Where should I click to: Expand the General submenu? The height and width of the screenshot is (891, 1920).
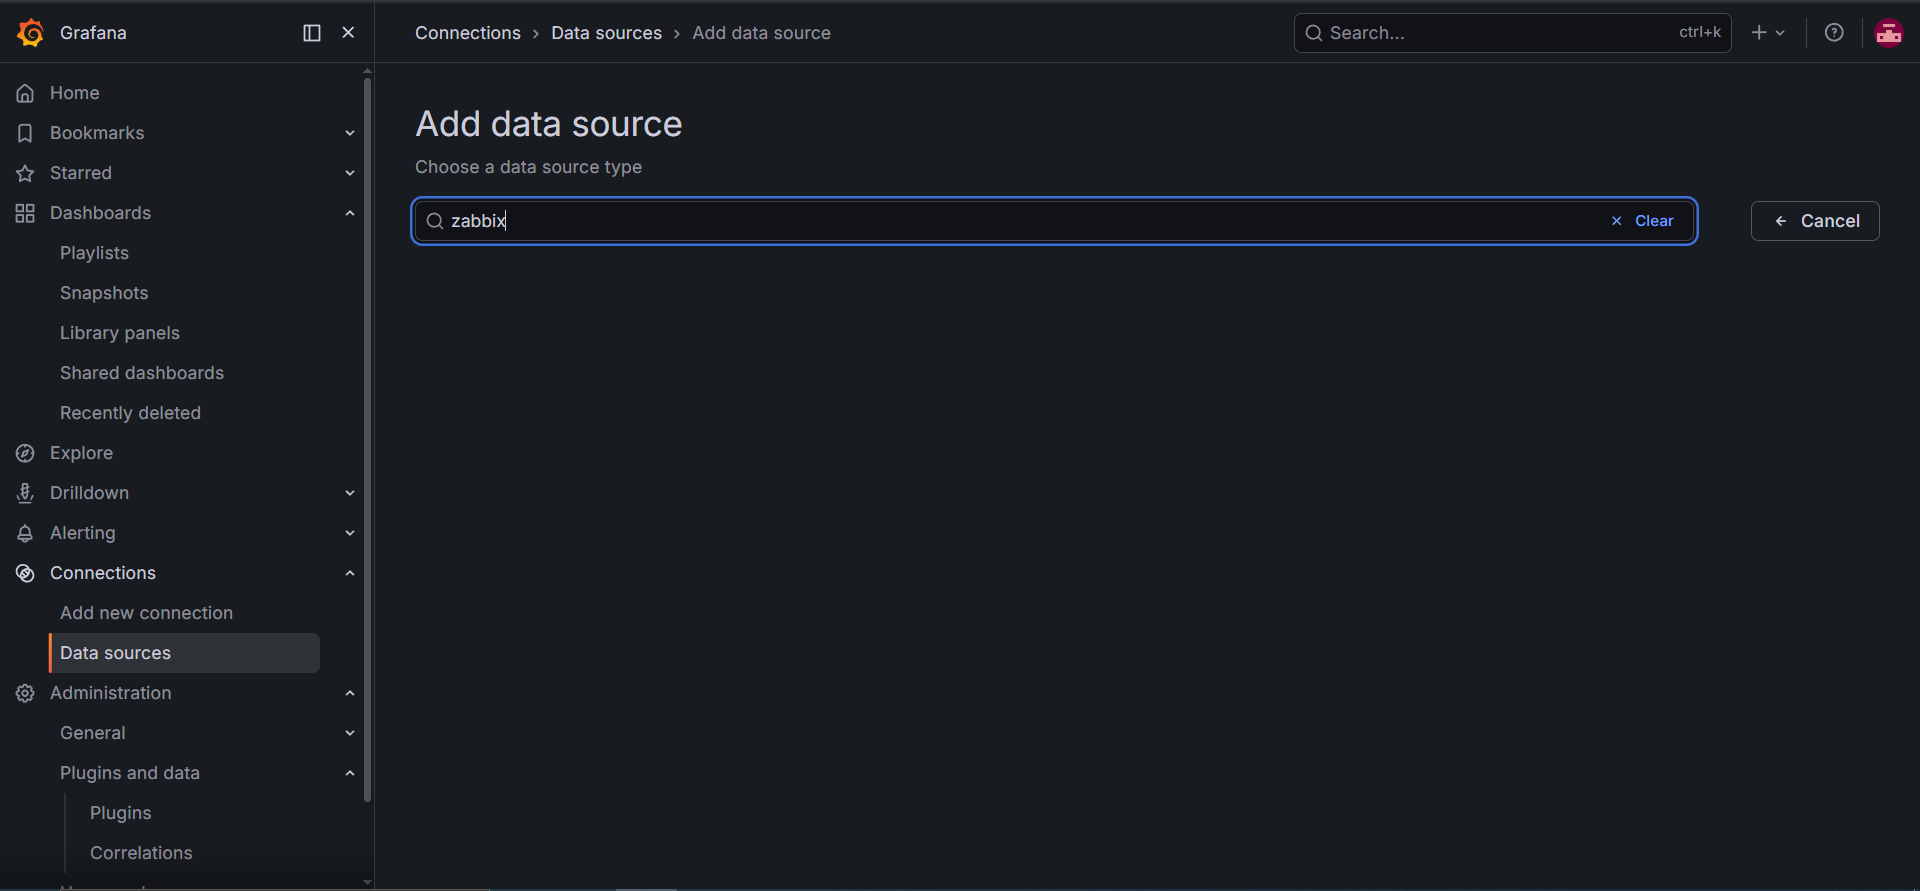350,733
